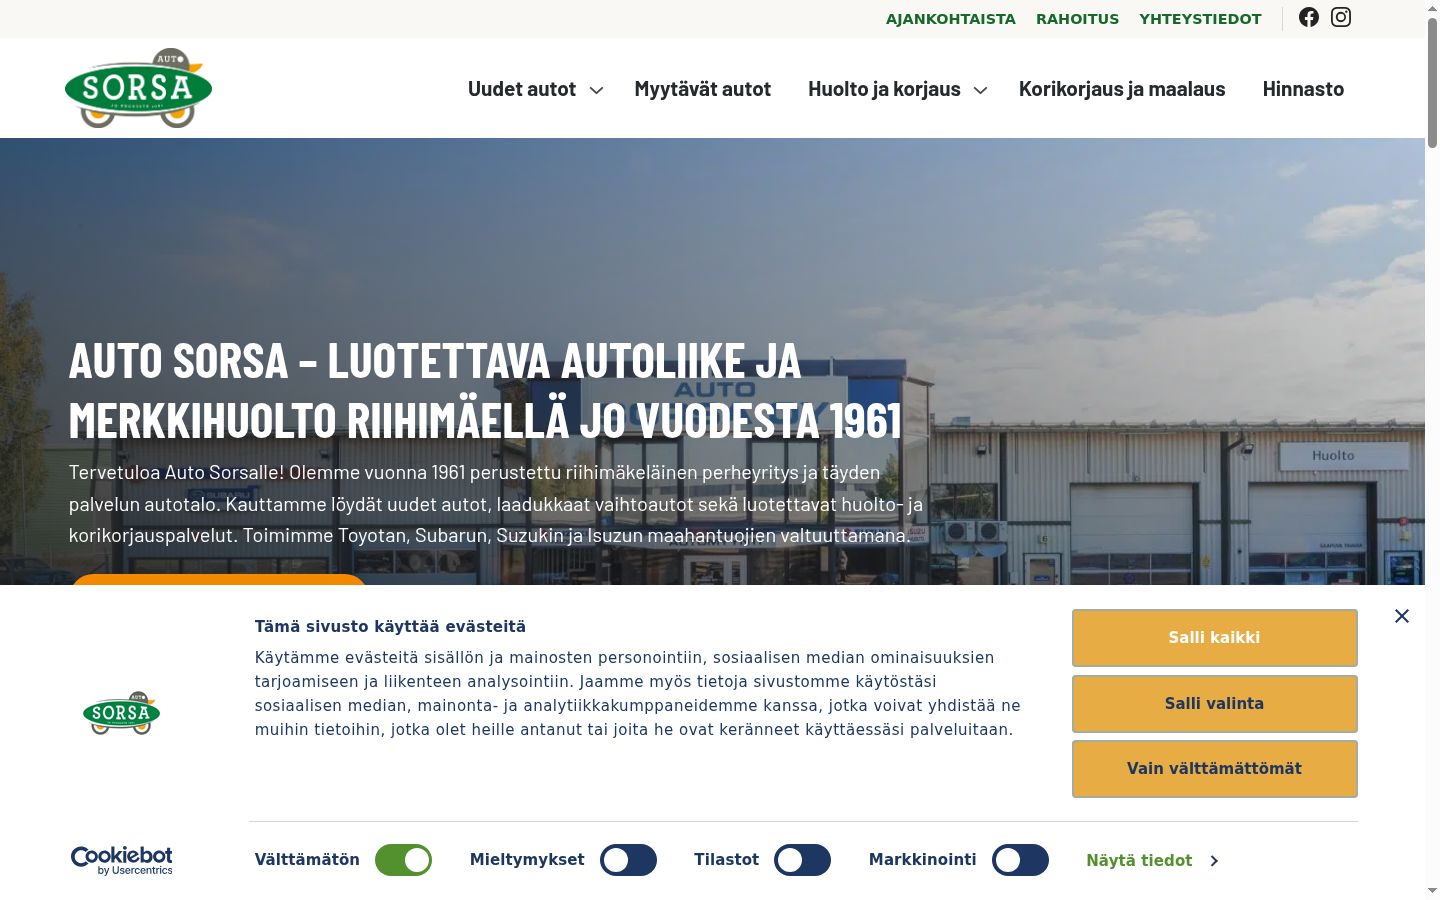Screen dimensions: 1440x900
Task: Expand the Uudet autot submenu chevron
Action: pyautogui.click(x=597, y=90)
